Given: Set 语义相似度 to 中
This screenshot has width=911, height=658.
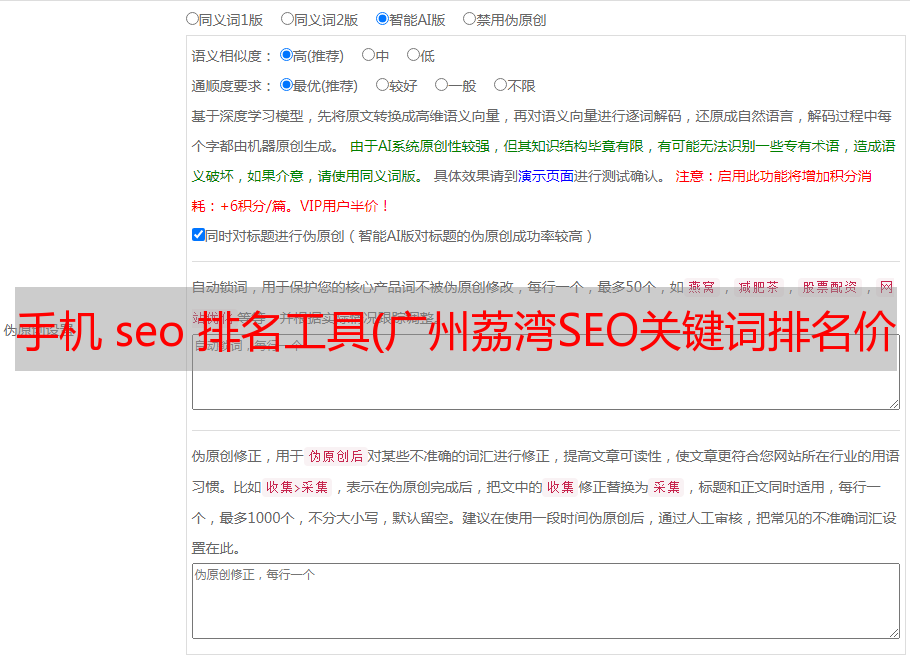Looking at the screenshot, I should (368, 55).
